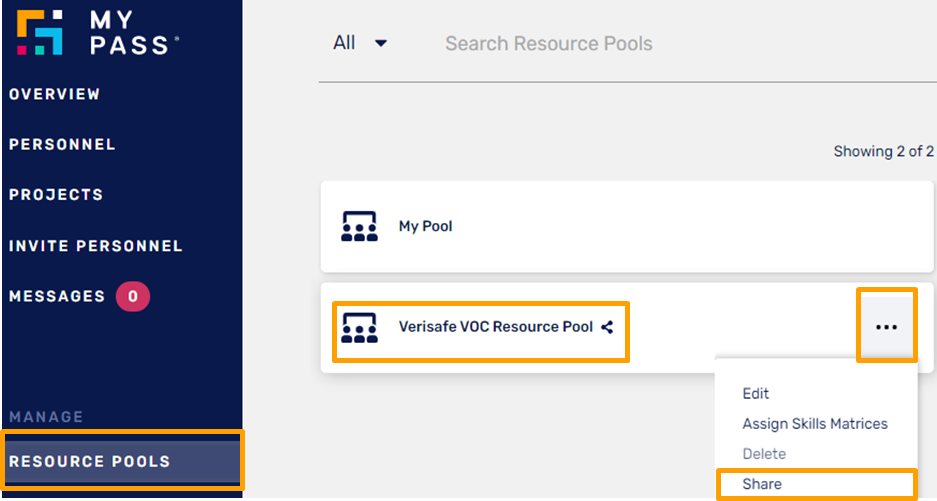The image size is (937, 501).
Task: Choose Share from the context menu
Action: pyautogui.click(x=762, y=484)
